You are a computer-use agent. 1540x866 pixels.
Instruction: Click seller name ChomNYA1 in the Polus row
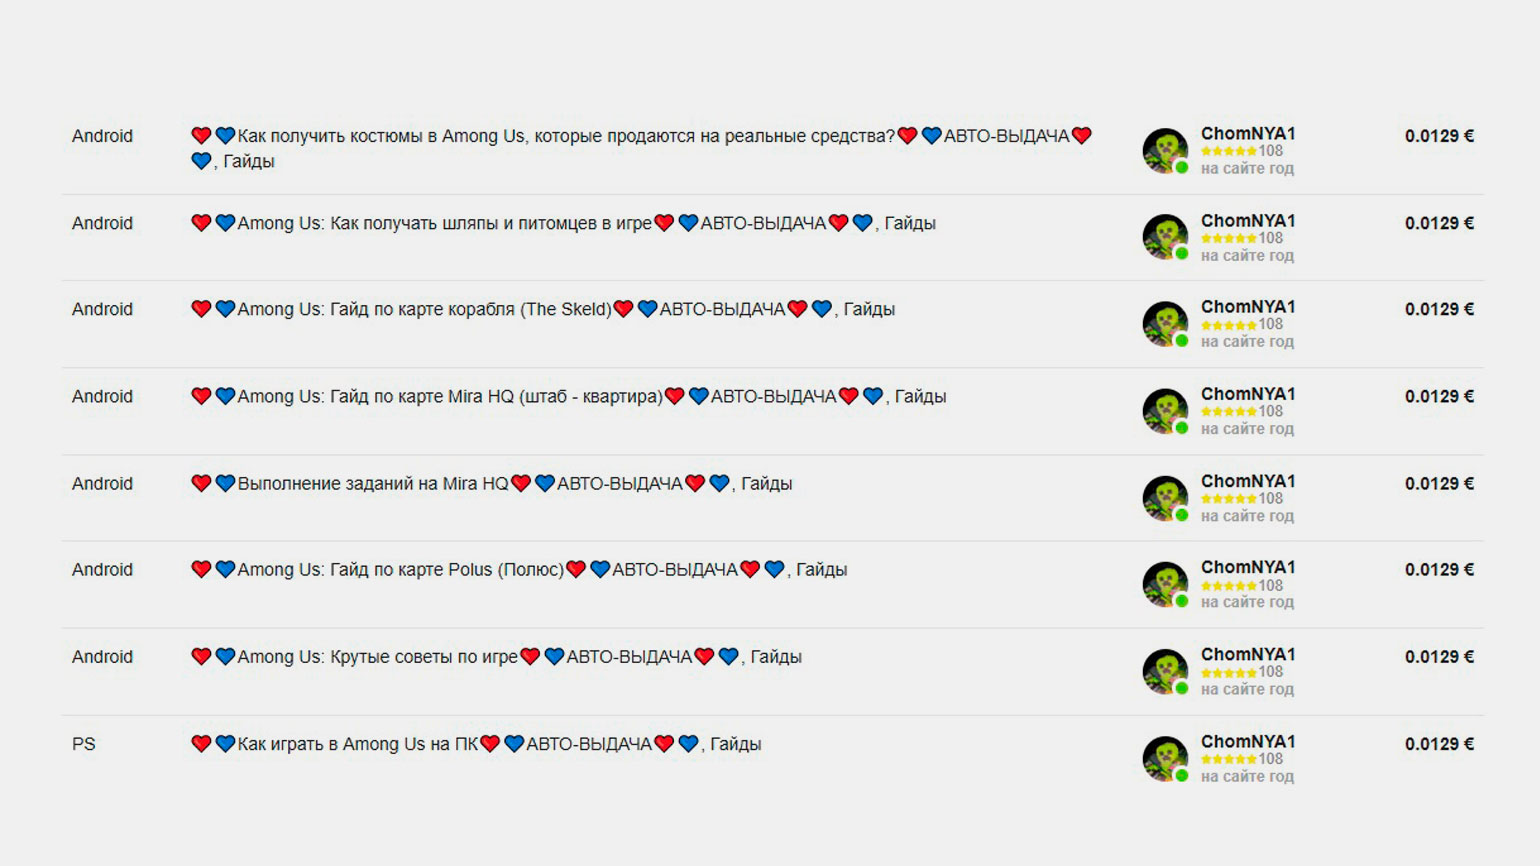[1248, 567]
